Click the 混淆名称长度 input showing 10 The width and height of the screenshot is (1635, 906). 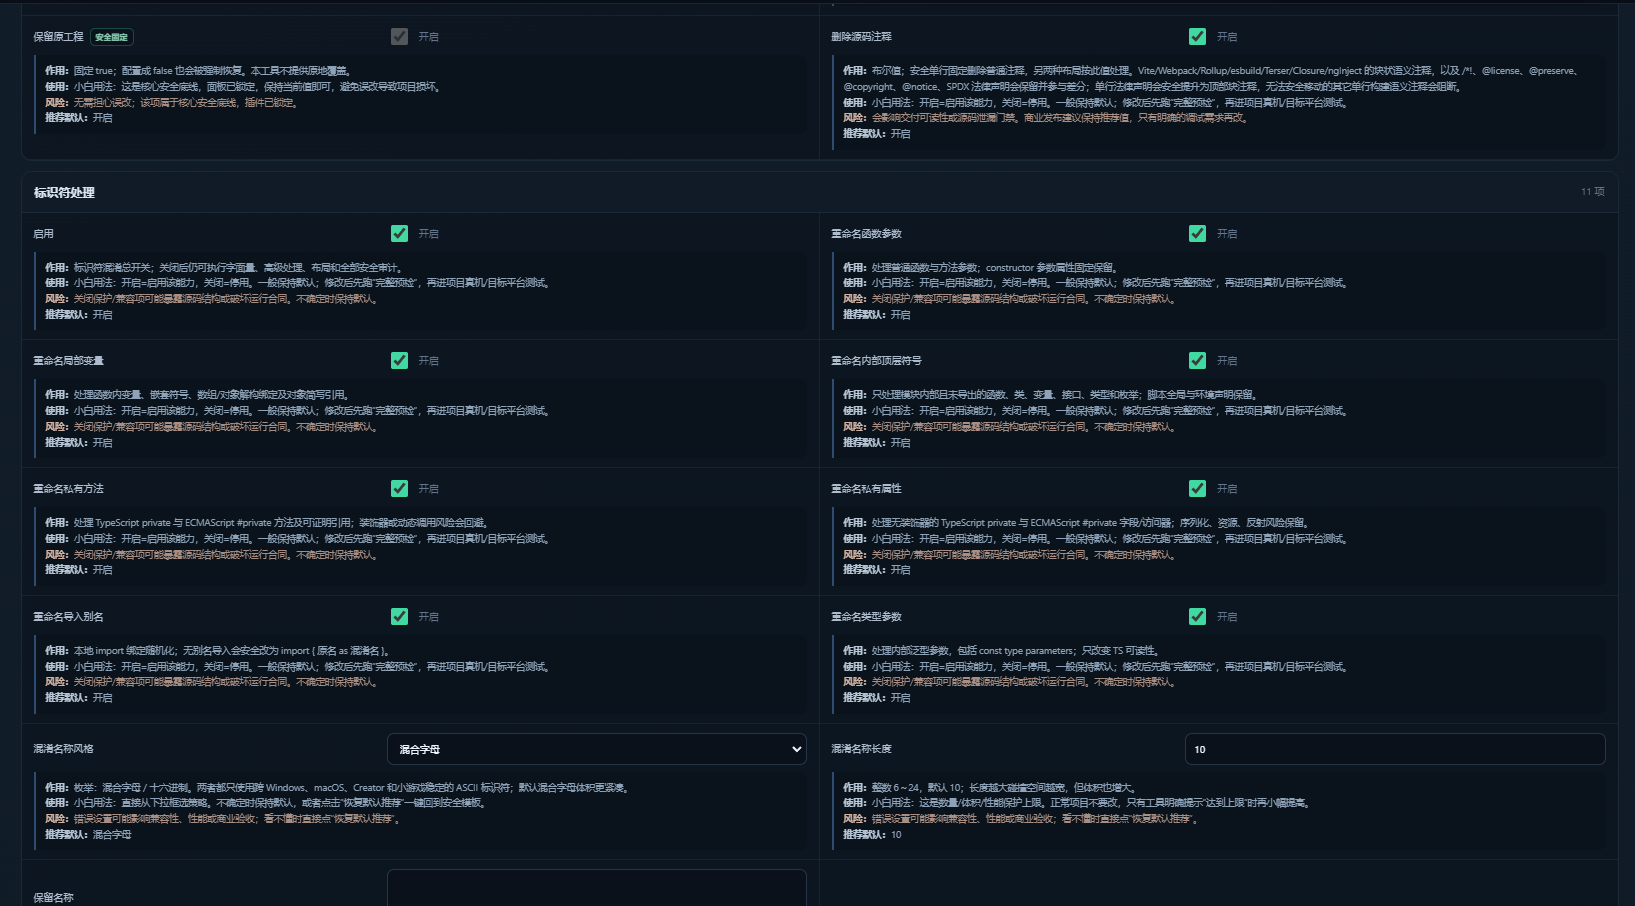tap(1395, 749)
